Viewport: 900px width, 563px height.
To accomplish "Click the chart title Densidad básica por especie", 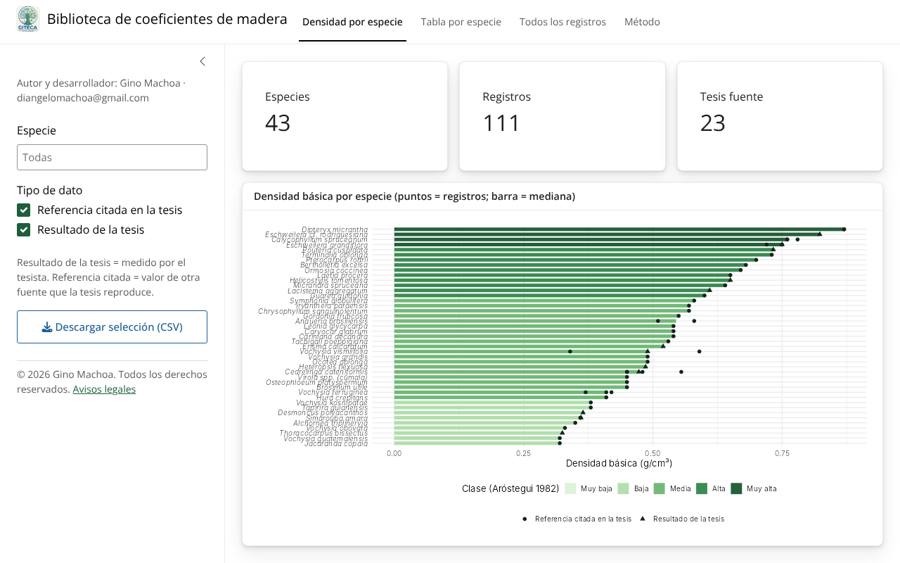I will [x=414, y=196].
